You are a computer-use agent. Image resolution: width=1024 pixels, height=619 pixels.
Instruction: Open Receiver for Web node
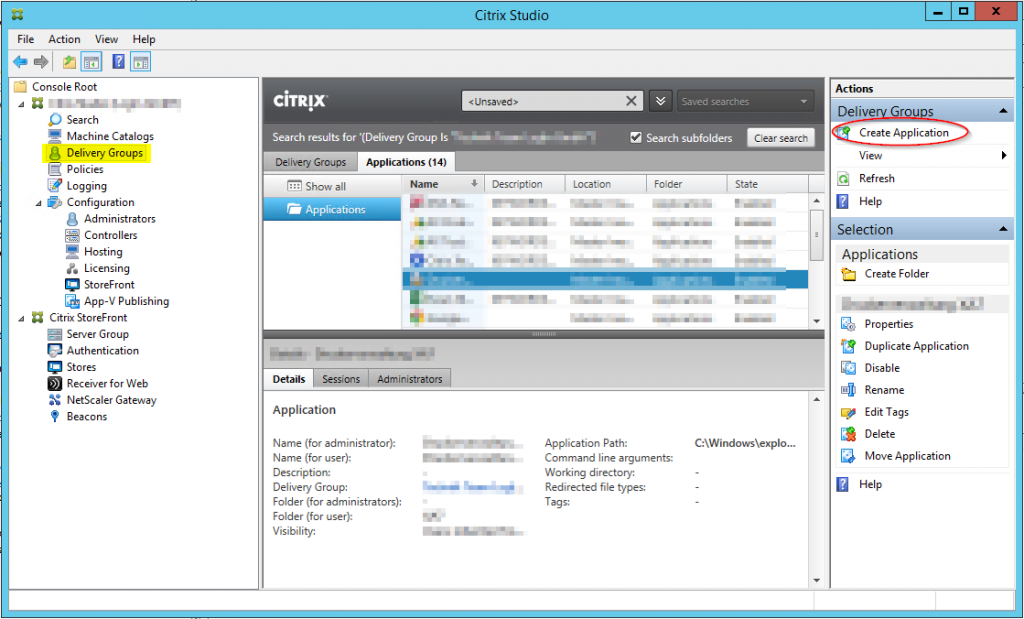pos(107,383)
